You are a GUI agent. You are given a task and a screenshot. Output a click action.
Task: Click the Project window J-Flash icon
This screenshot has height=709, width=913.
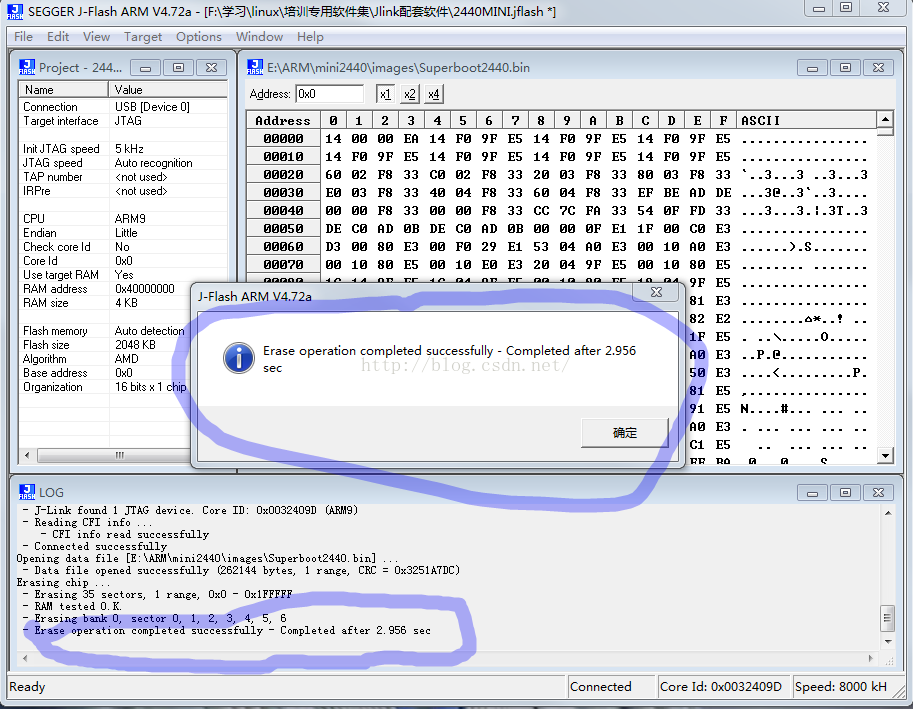click(x=27, y=67)
